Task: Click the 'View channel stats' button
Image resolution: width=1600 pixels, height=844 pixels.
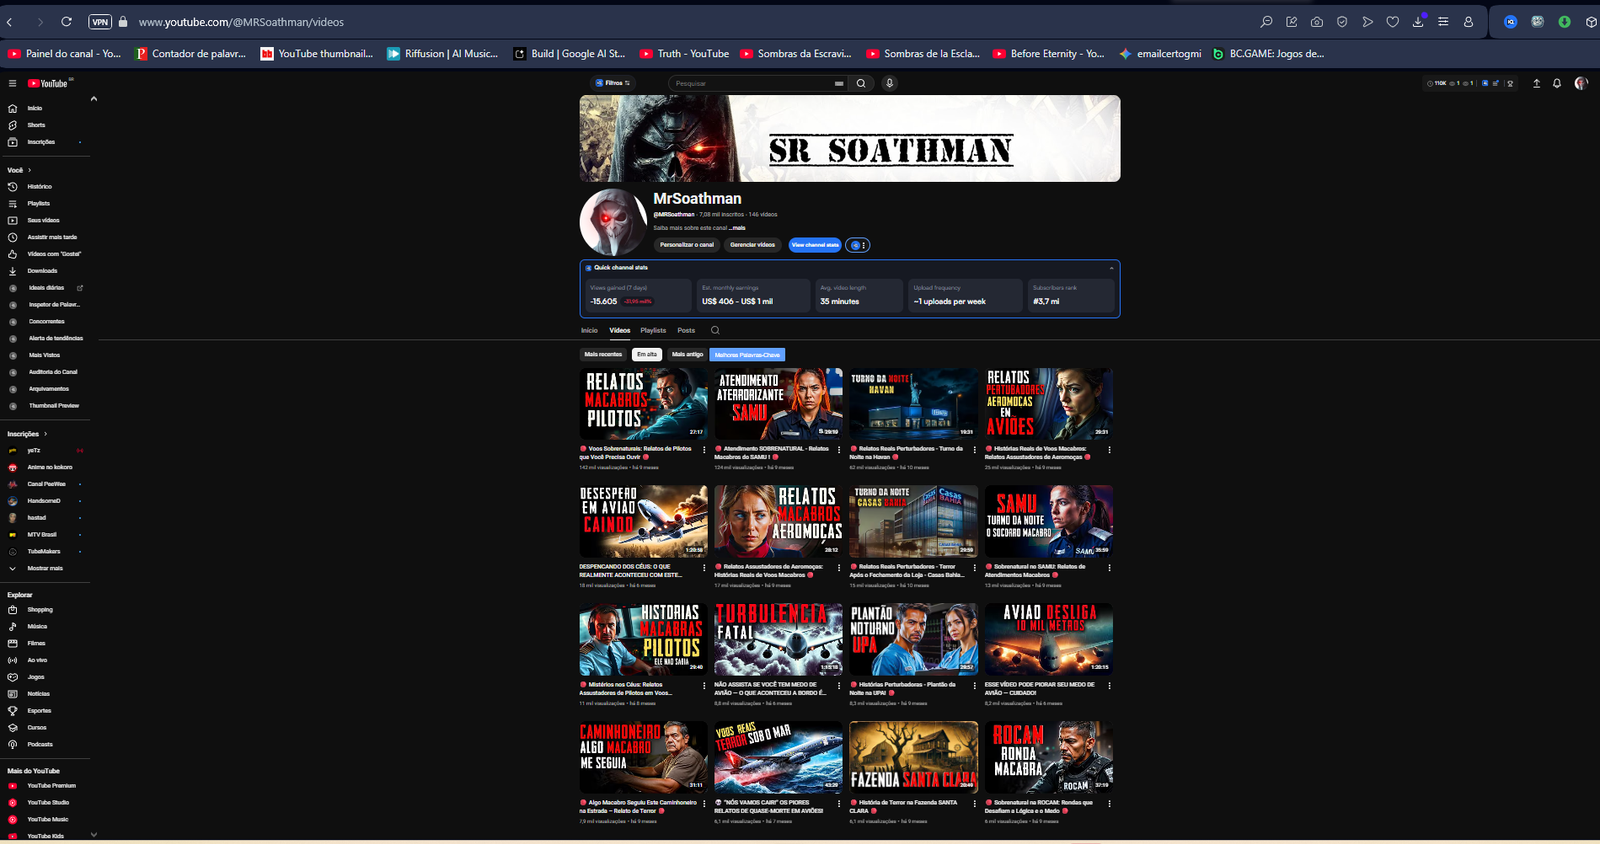Action: point(815,245)
